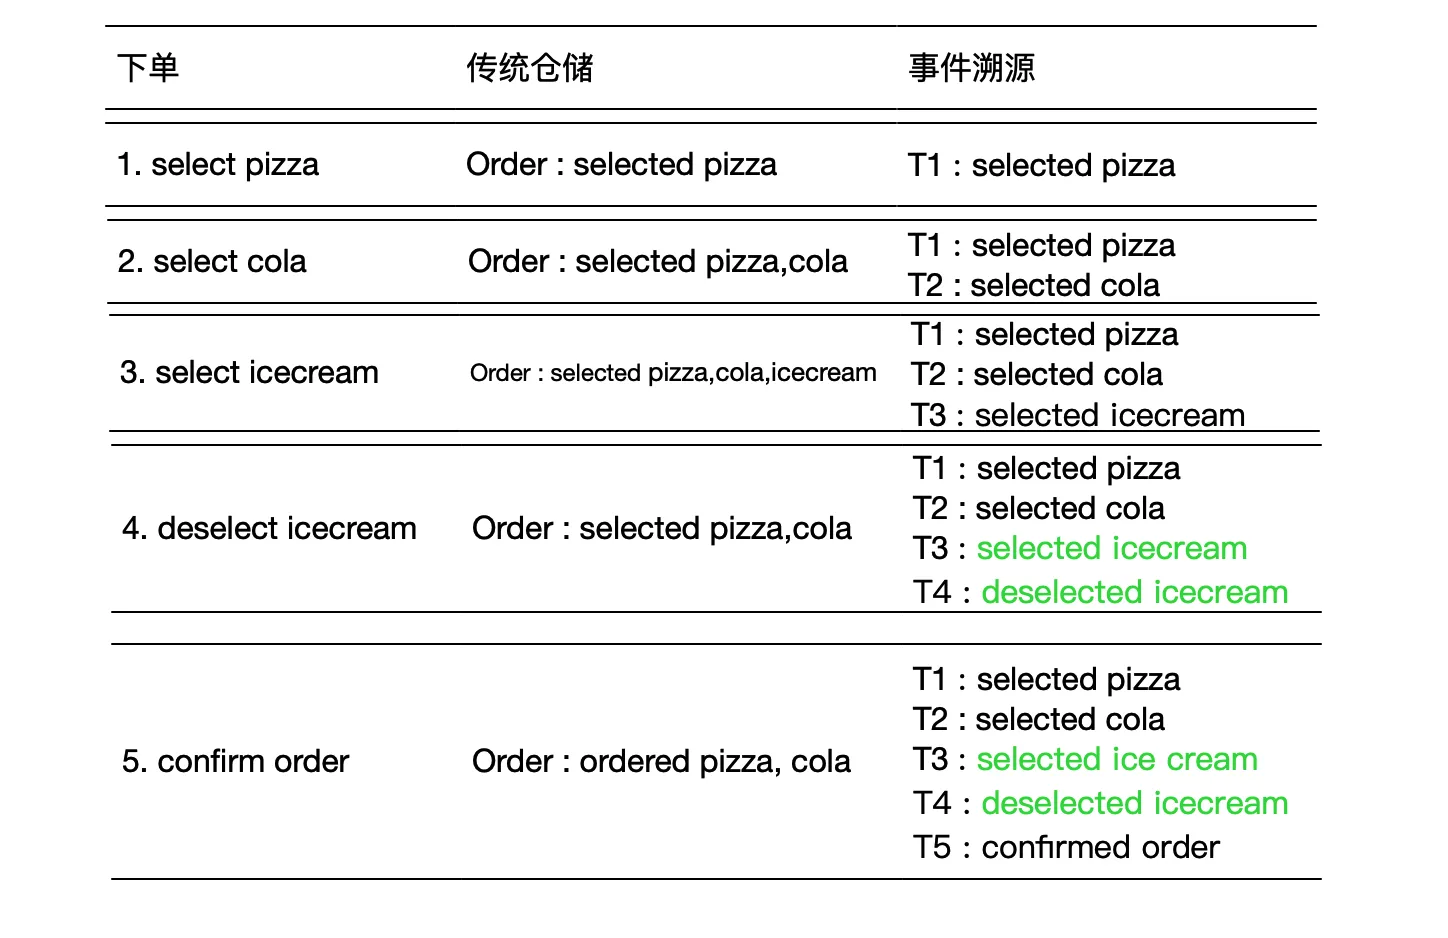
Task: Click 'T3 : selected icecream' black text in row three
Action: click(1078, 415)
